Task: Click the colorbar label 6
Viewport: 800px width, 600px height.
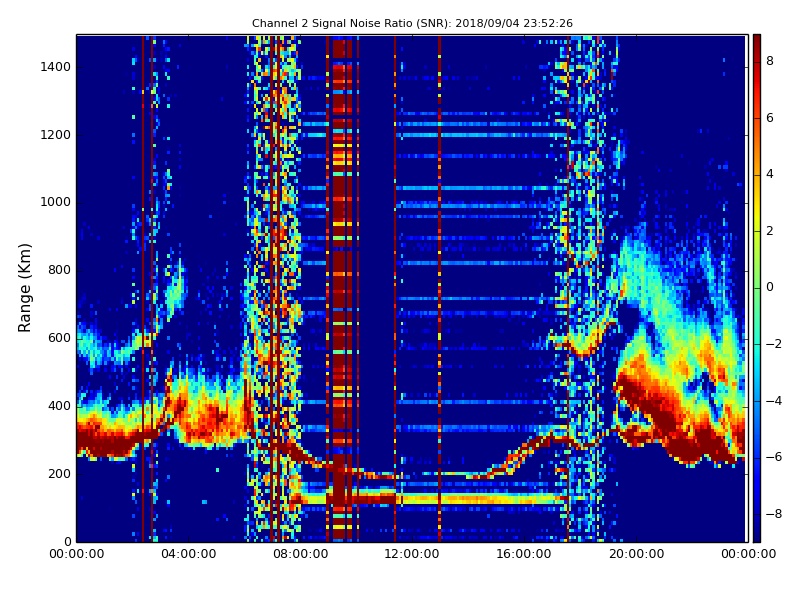Action: click(x=770, y=118)
